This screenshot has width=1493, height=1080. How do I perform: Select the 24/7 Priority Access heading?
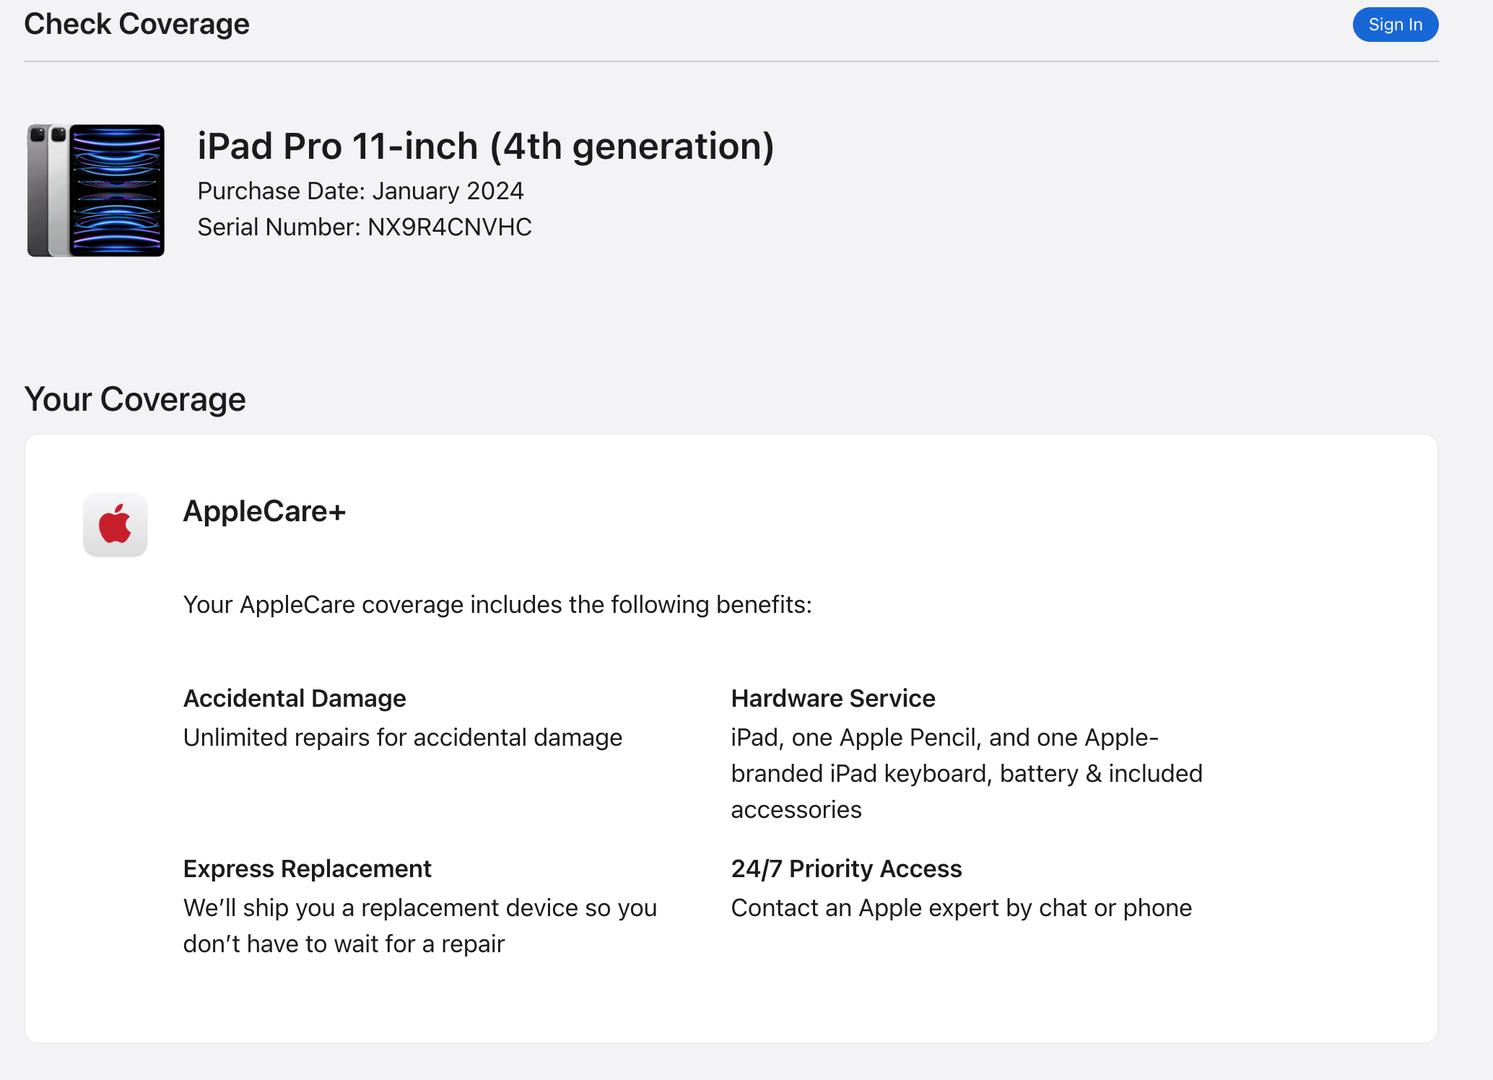pyautogui.click(x=846, y=868)
